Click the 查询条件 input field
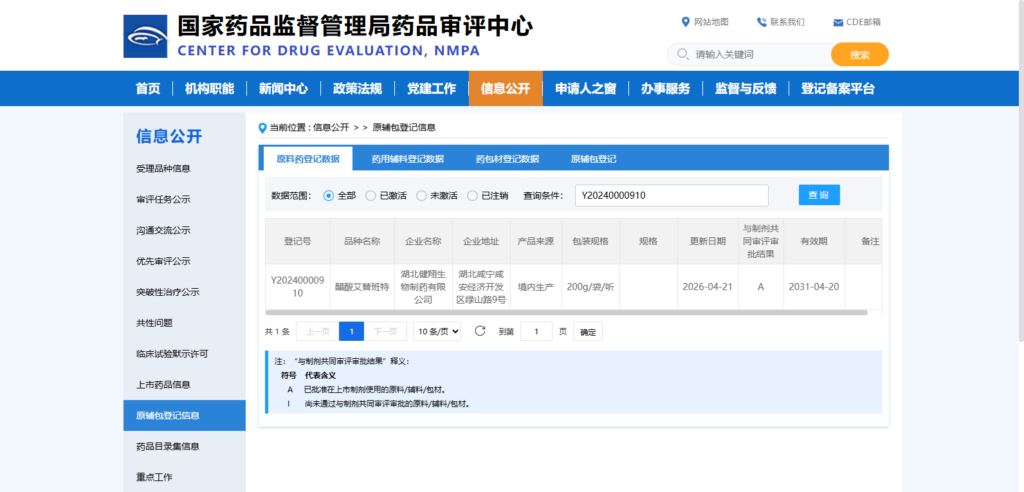This screenshot has width=1024, height=492. tap(670, 195)
